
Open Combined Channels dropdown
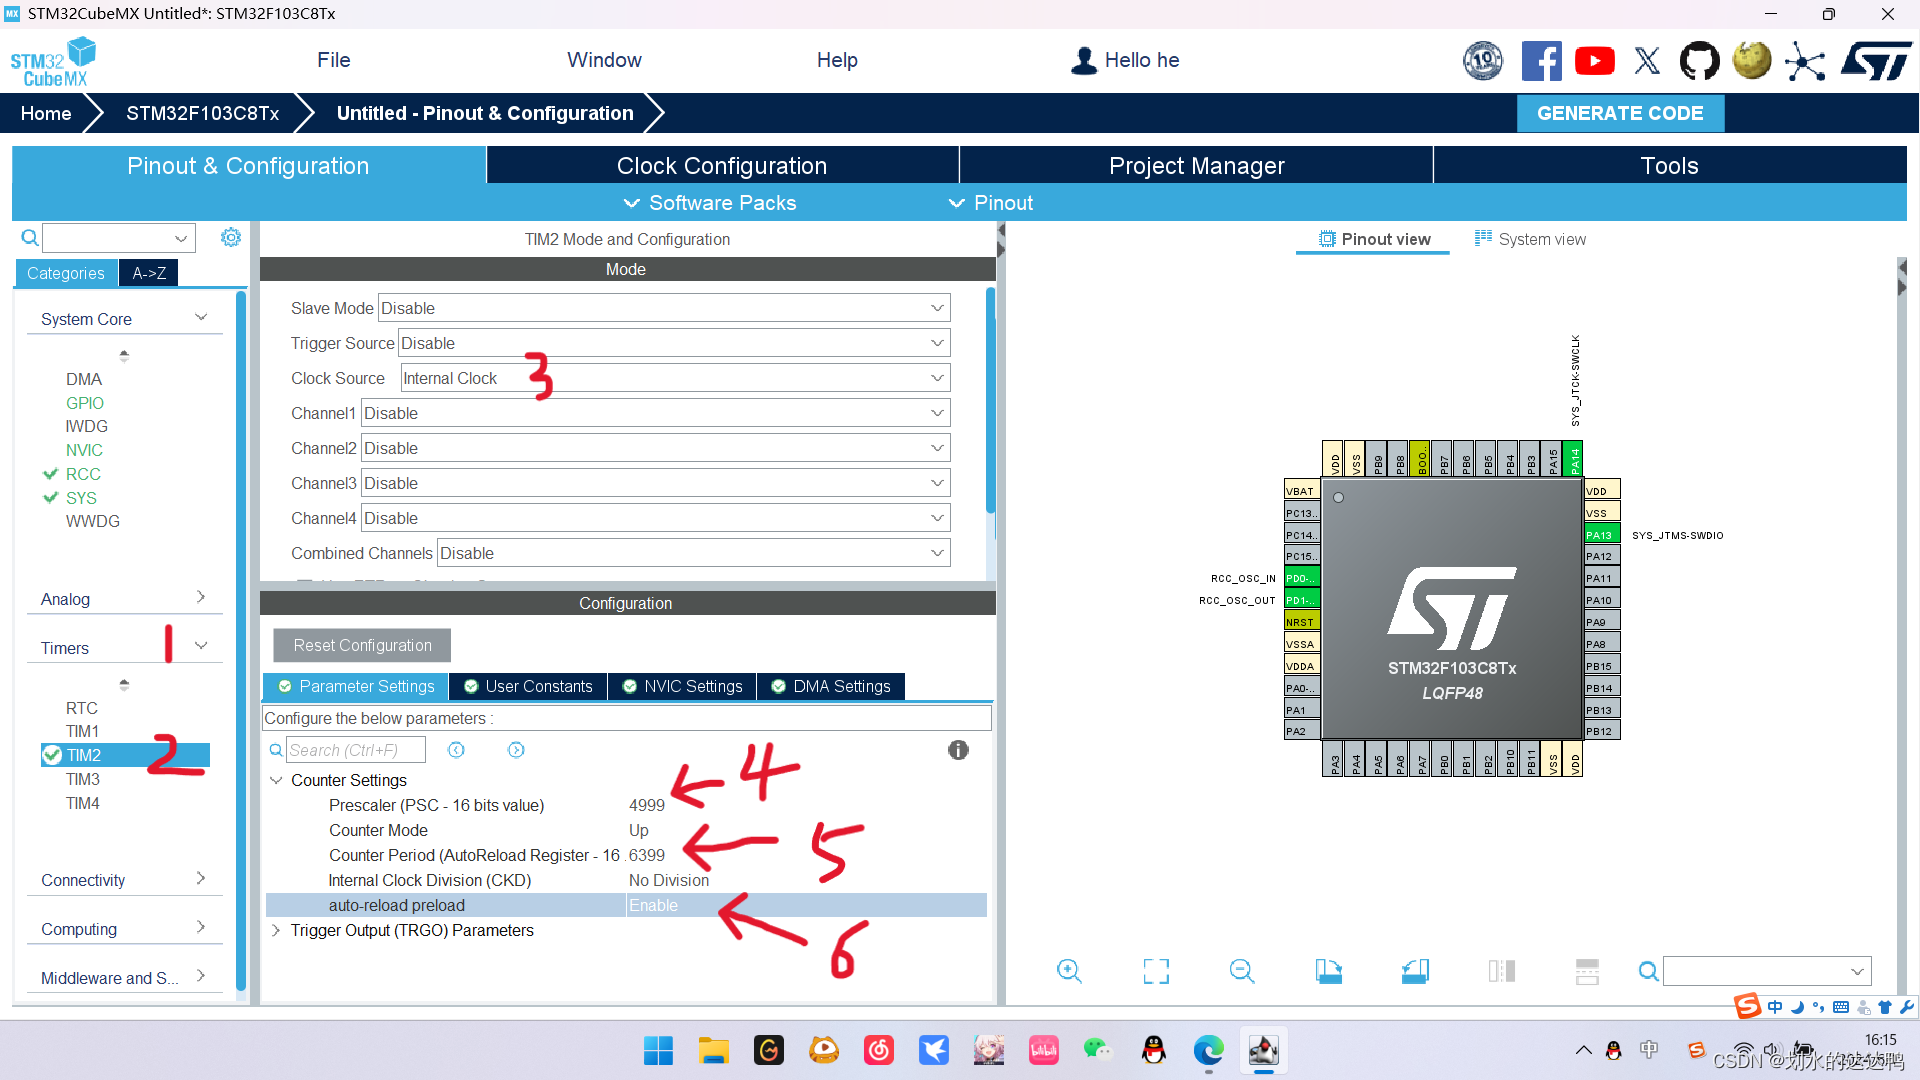[693, 553]
